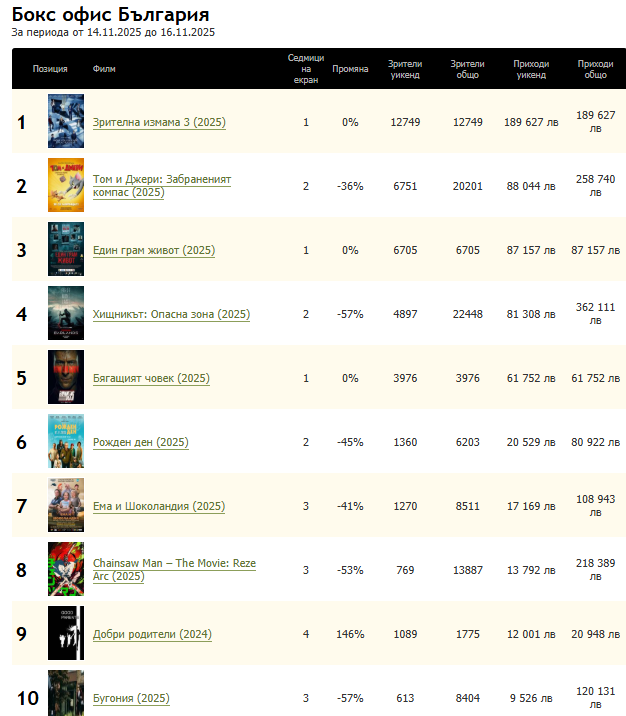Viewport: 626px width, 716px height.
Task: Open the Бугония poster thumbnail
Action: click(66, 694)
